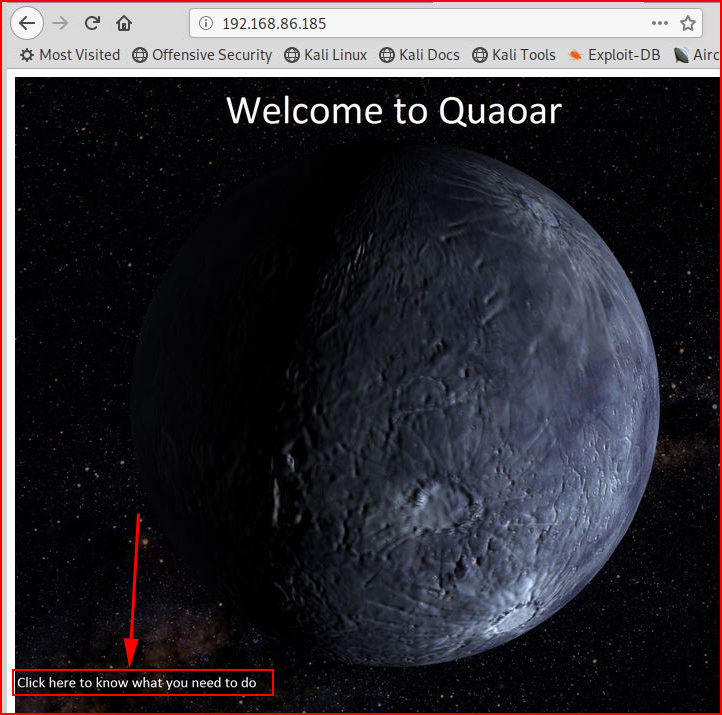722x715 pixels.
Task: Open the Exploit-DB bookmark
Action: point(614,55)
